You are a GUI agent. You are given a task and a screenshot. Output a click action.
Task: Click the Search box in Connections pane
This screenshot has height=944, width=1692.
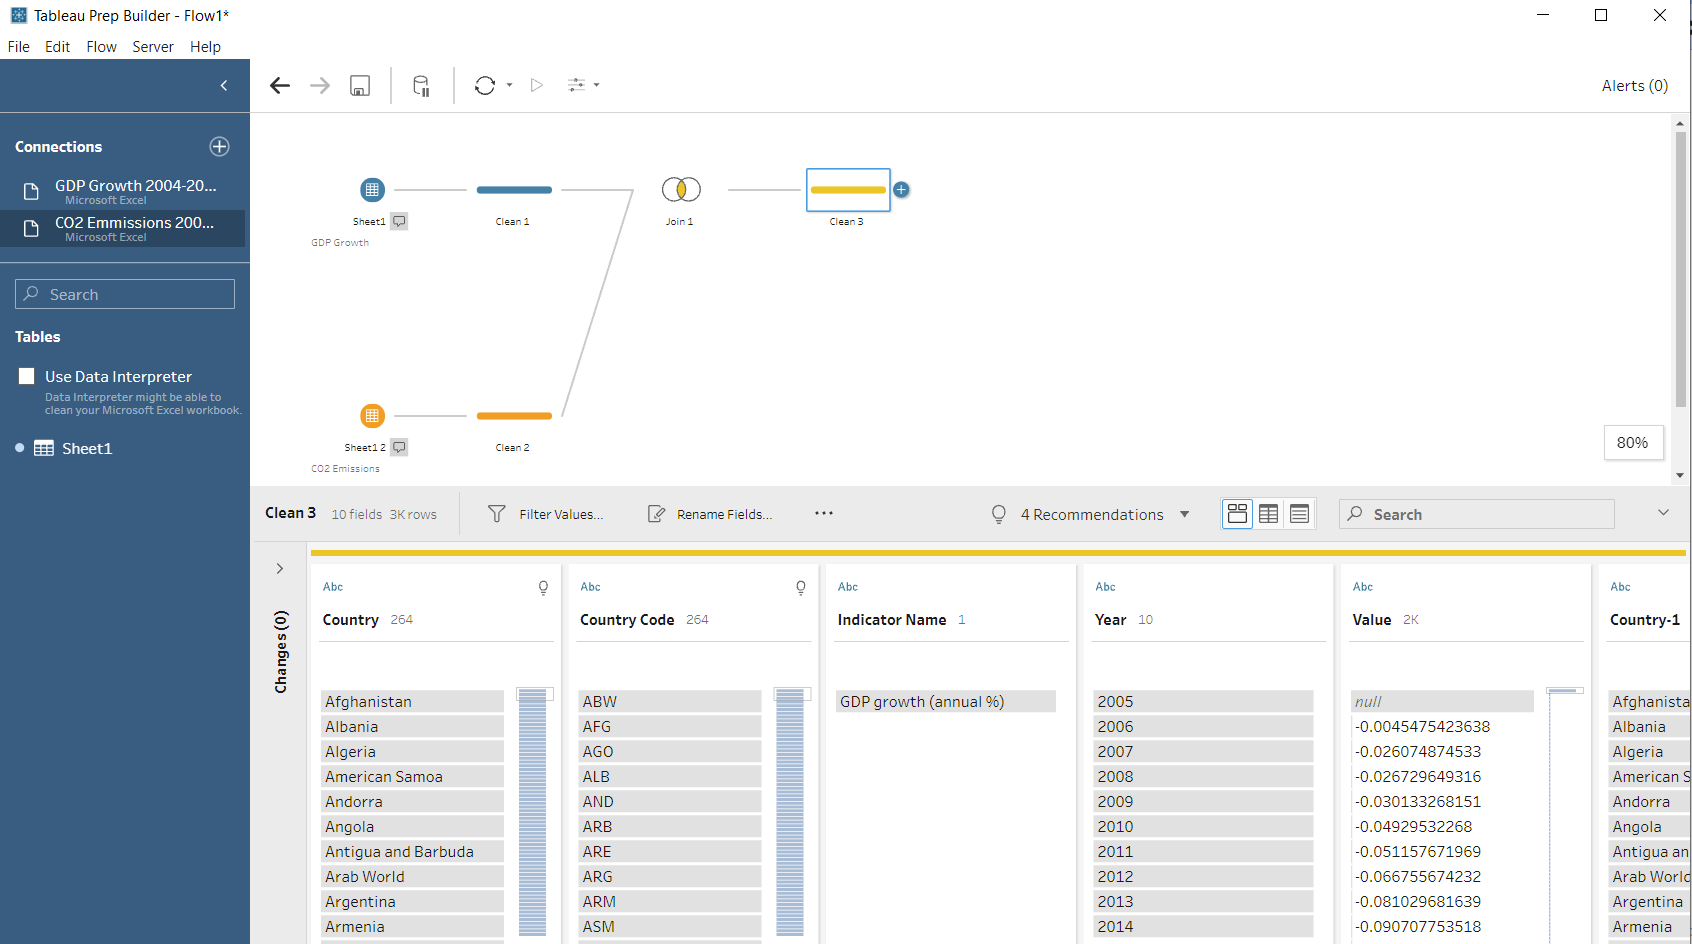(x=125, y=294)
